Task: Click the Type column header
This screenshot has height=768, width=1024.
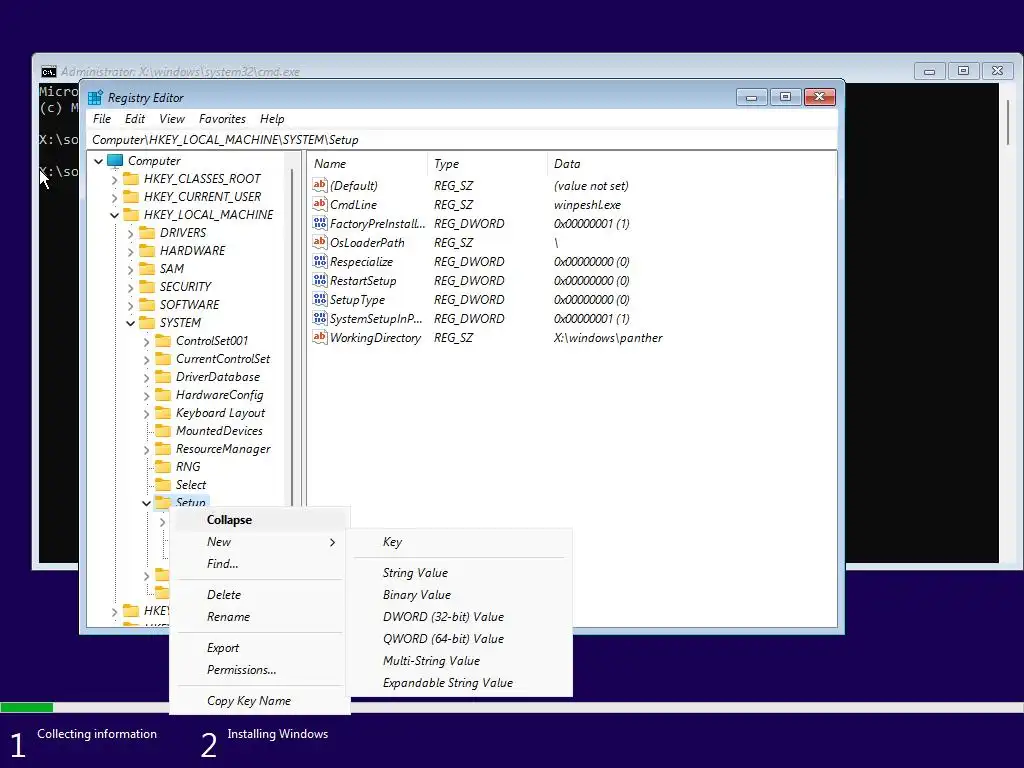Action: [487, 164]
